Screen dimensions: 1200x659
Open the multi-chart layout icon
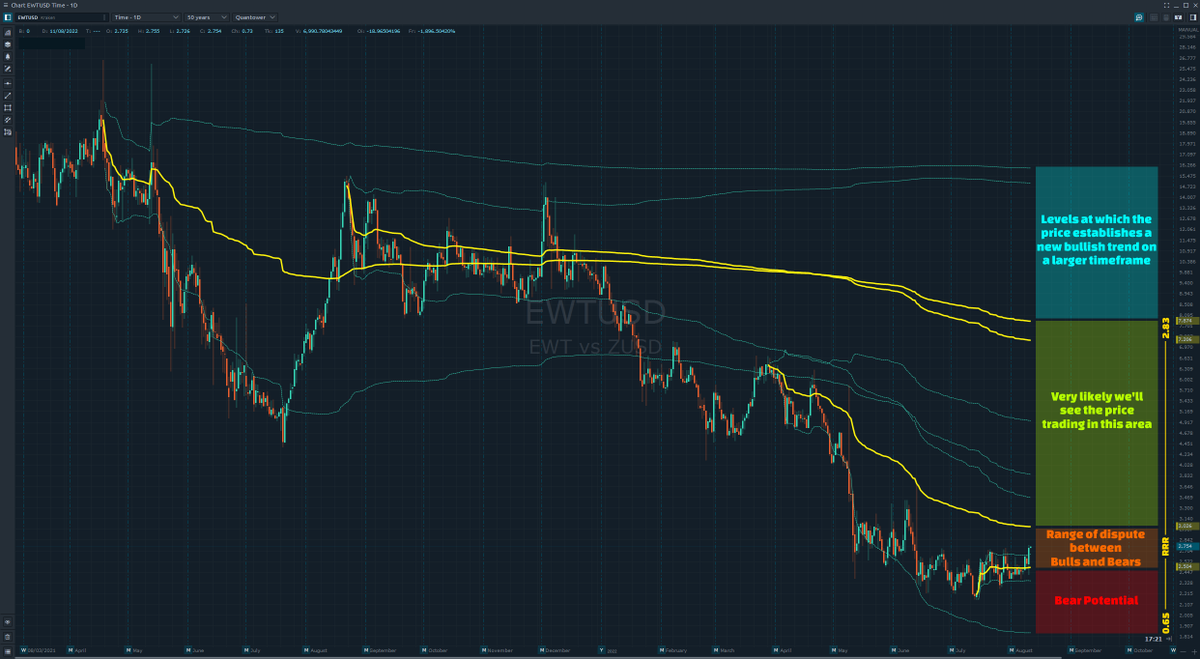point(1178,17)
